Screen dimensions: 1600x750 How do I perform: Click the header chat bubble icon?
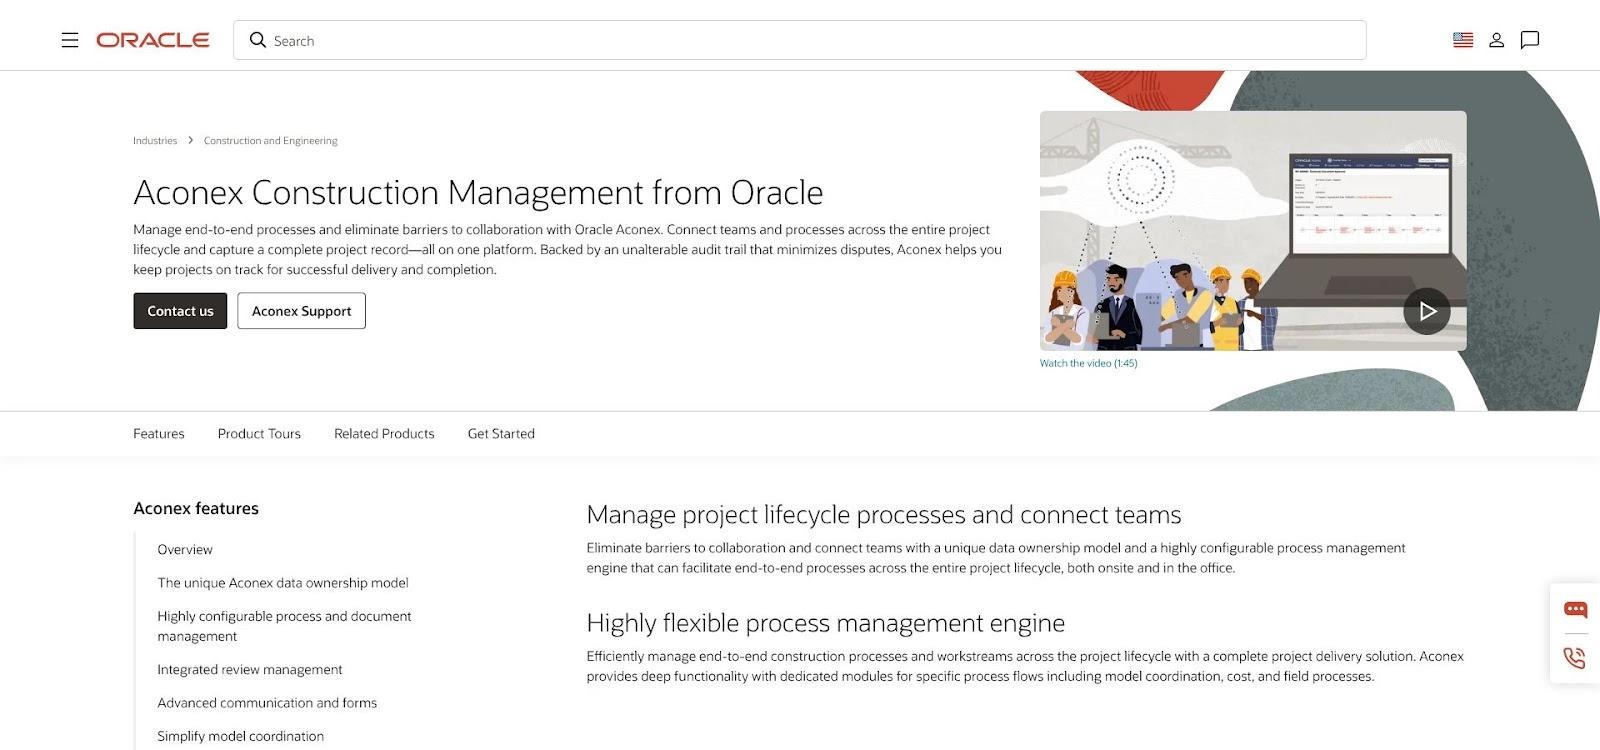[x=1530, y=40]
